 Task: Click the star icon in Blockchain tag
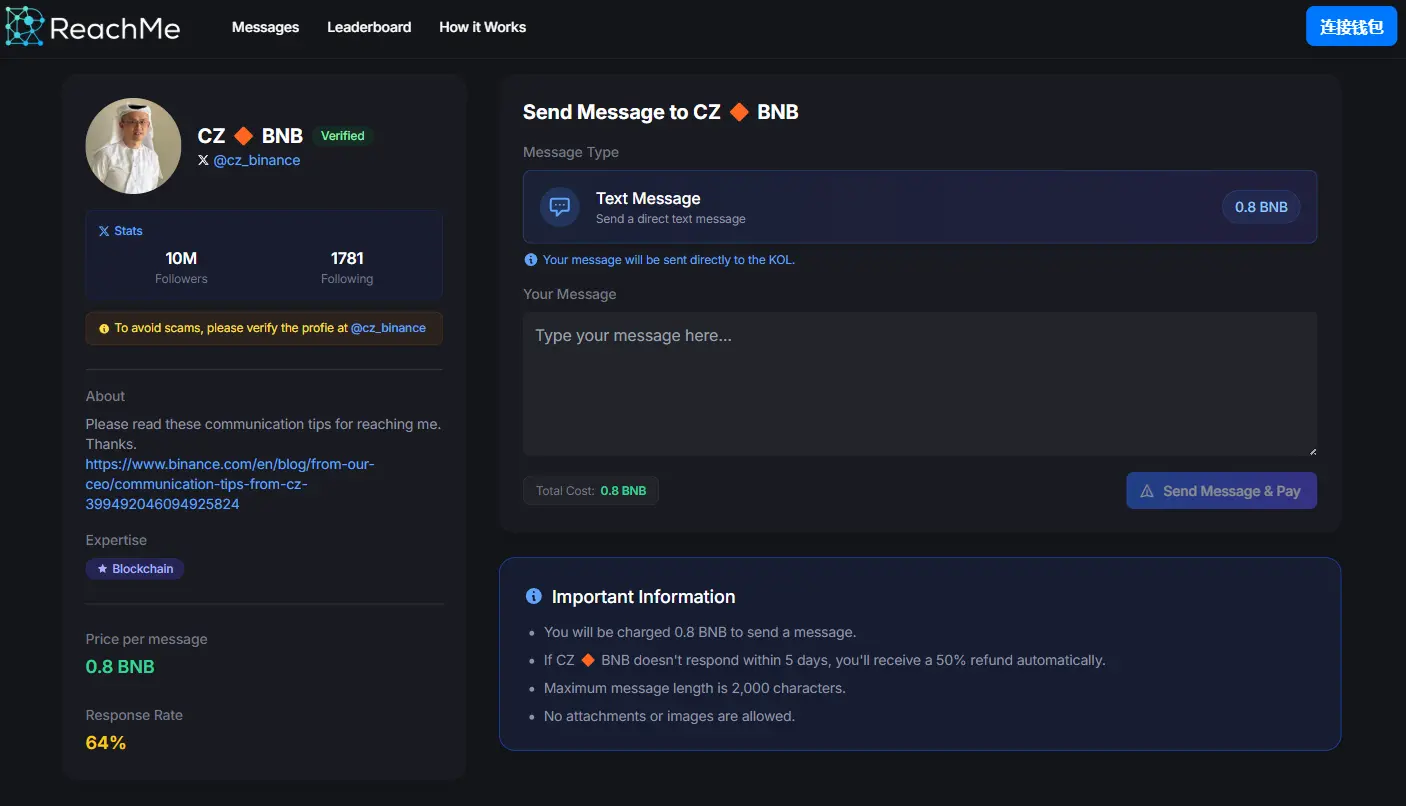click(x=102, y=569)
